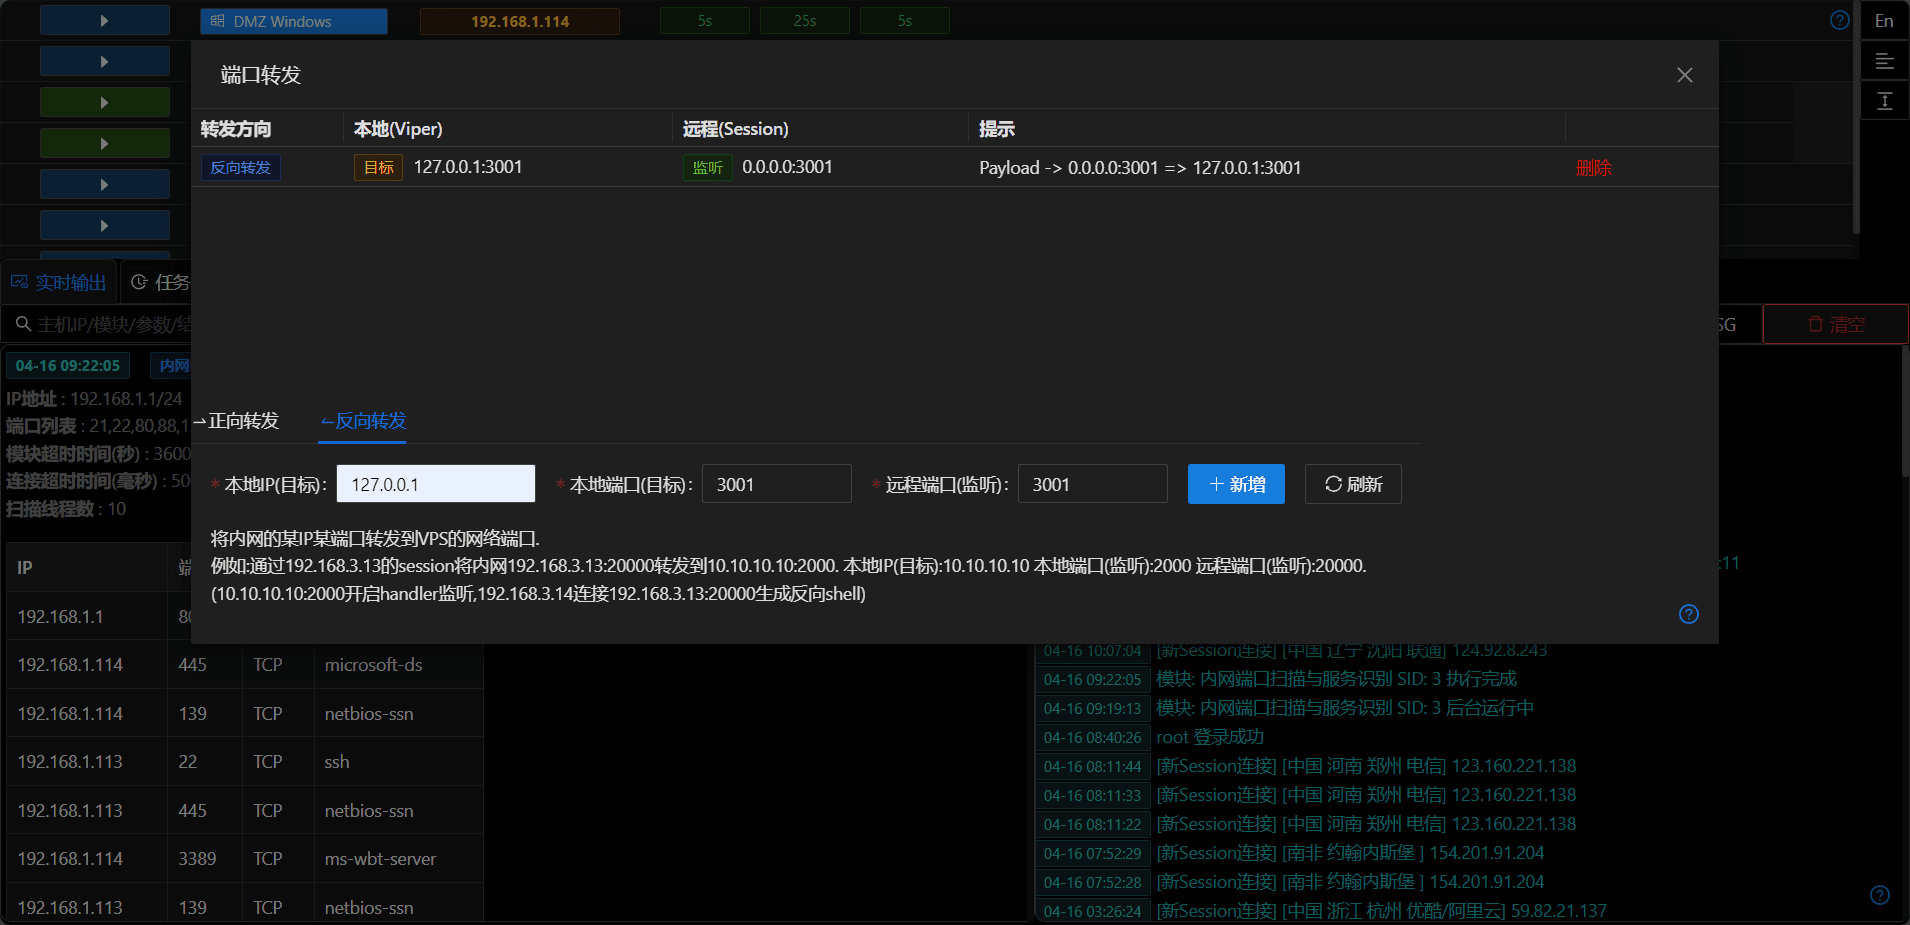Image resolution: width=1910 pixels, height=925 pixels.
Task: Focus the 主机IP/模块 search field
Action: point(113,324)
